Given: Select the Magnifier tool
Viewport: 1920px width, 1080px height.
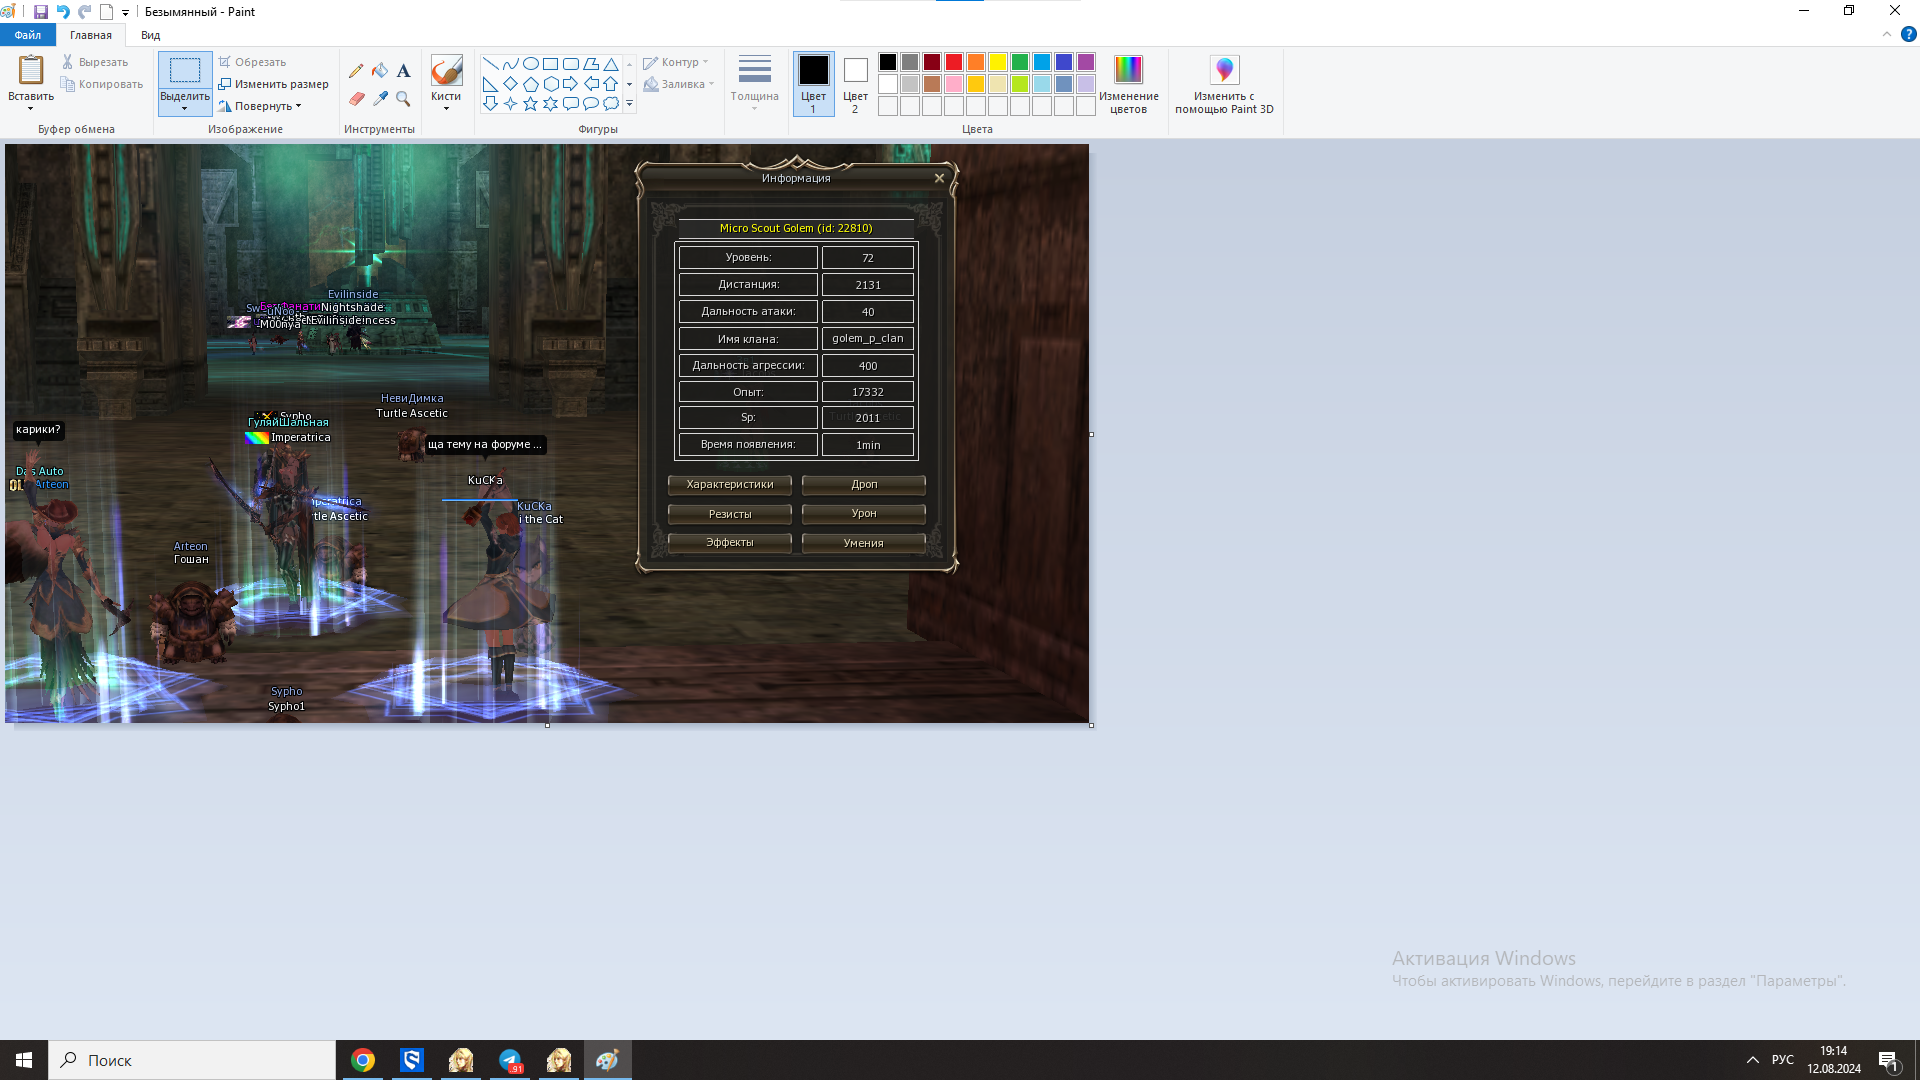Looking at the screenshot, I should (x=403, y=99).
